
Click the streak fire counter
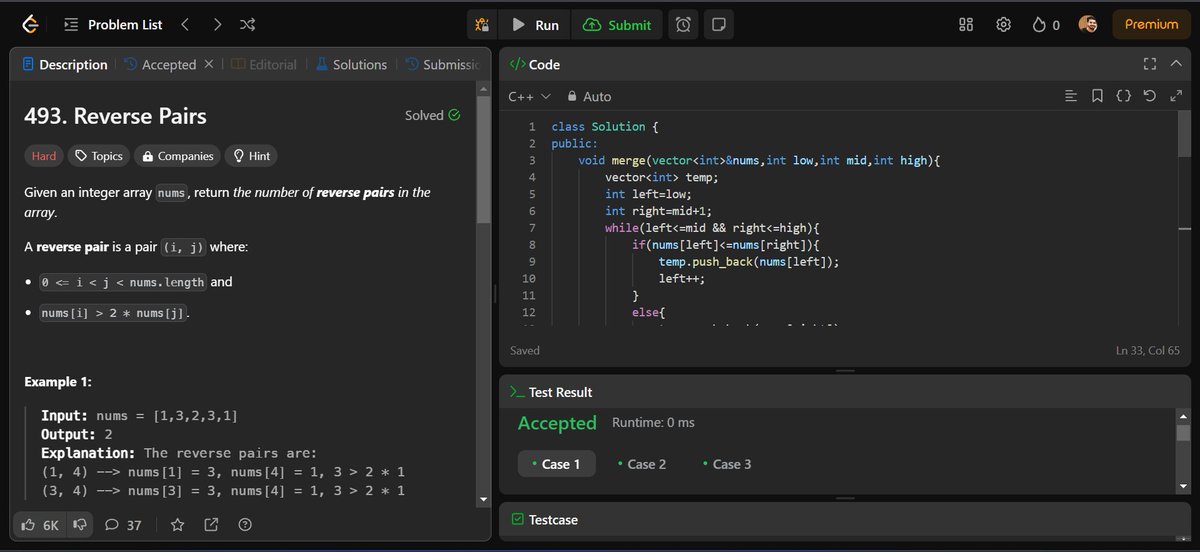(1046, 24)
